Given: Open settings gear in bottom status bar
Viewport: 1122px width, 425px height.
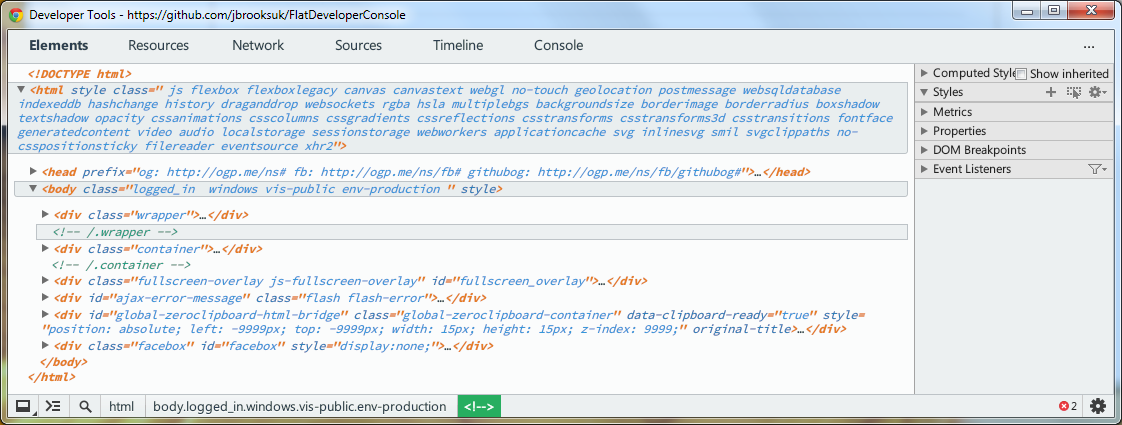Looking at the screenshot, I should click(x=1098, y=406).
